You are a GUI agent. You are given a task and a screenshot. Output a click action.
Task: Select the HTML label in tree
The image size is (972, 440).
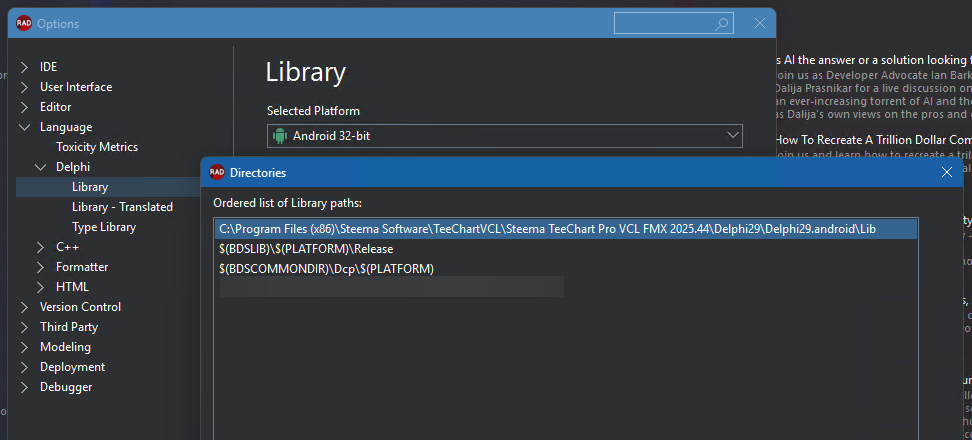click(72, 287)
